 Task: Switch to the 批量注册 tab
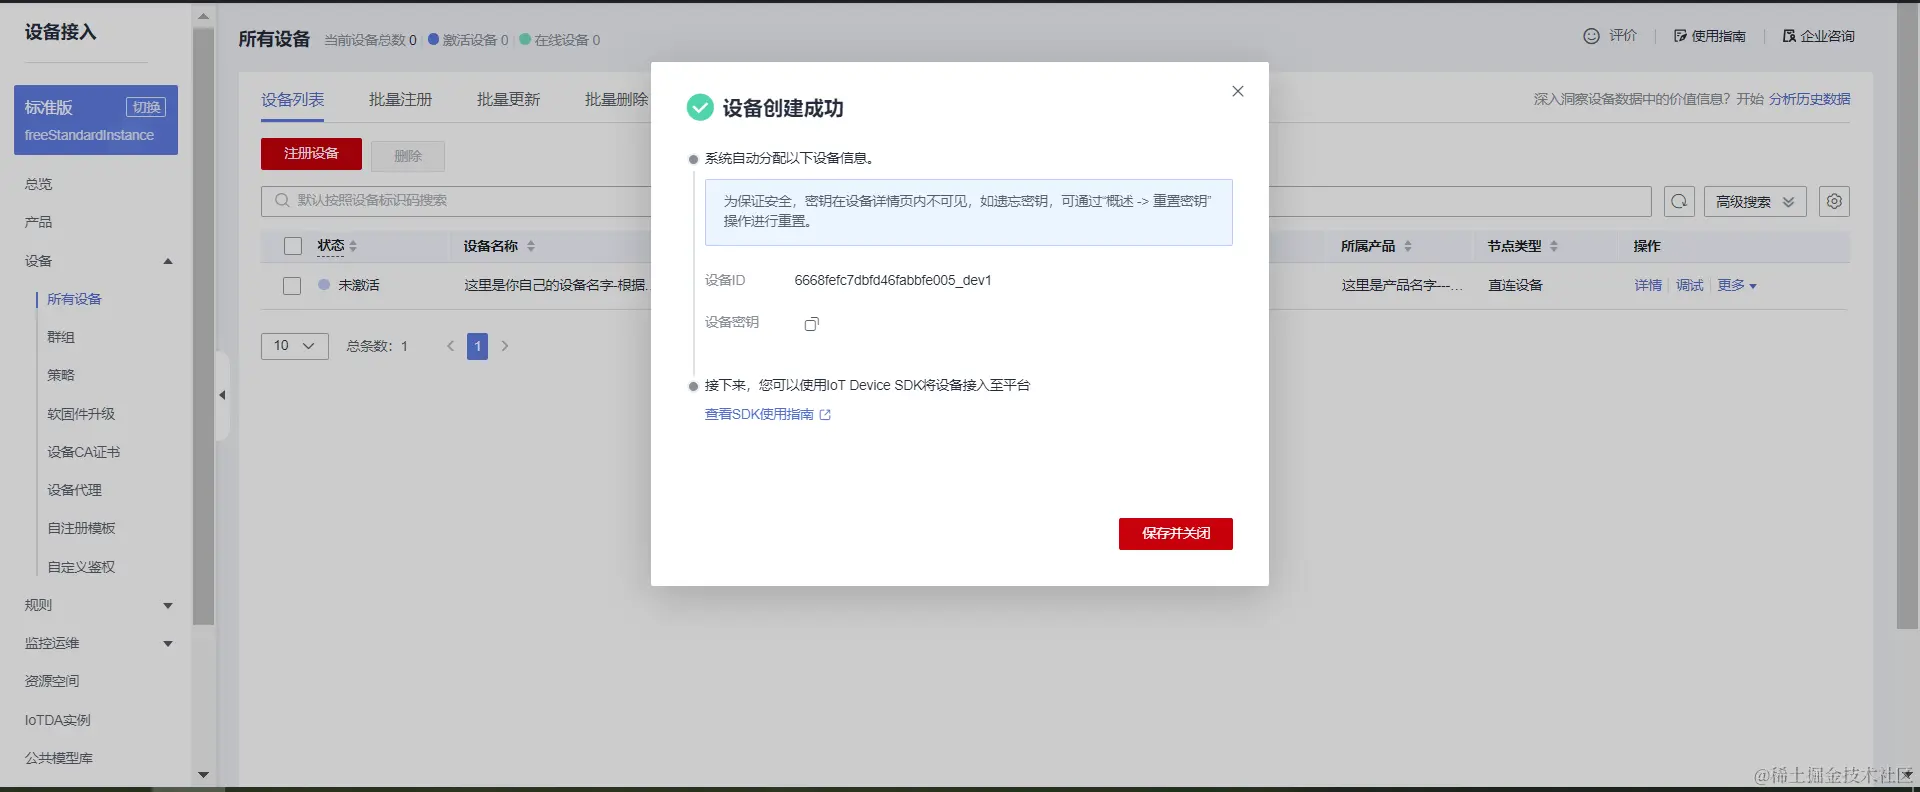click(401, 100)
